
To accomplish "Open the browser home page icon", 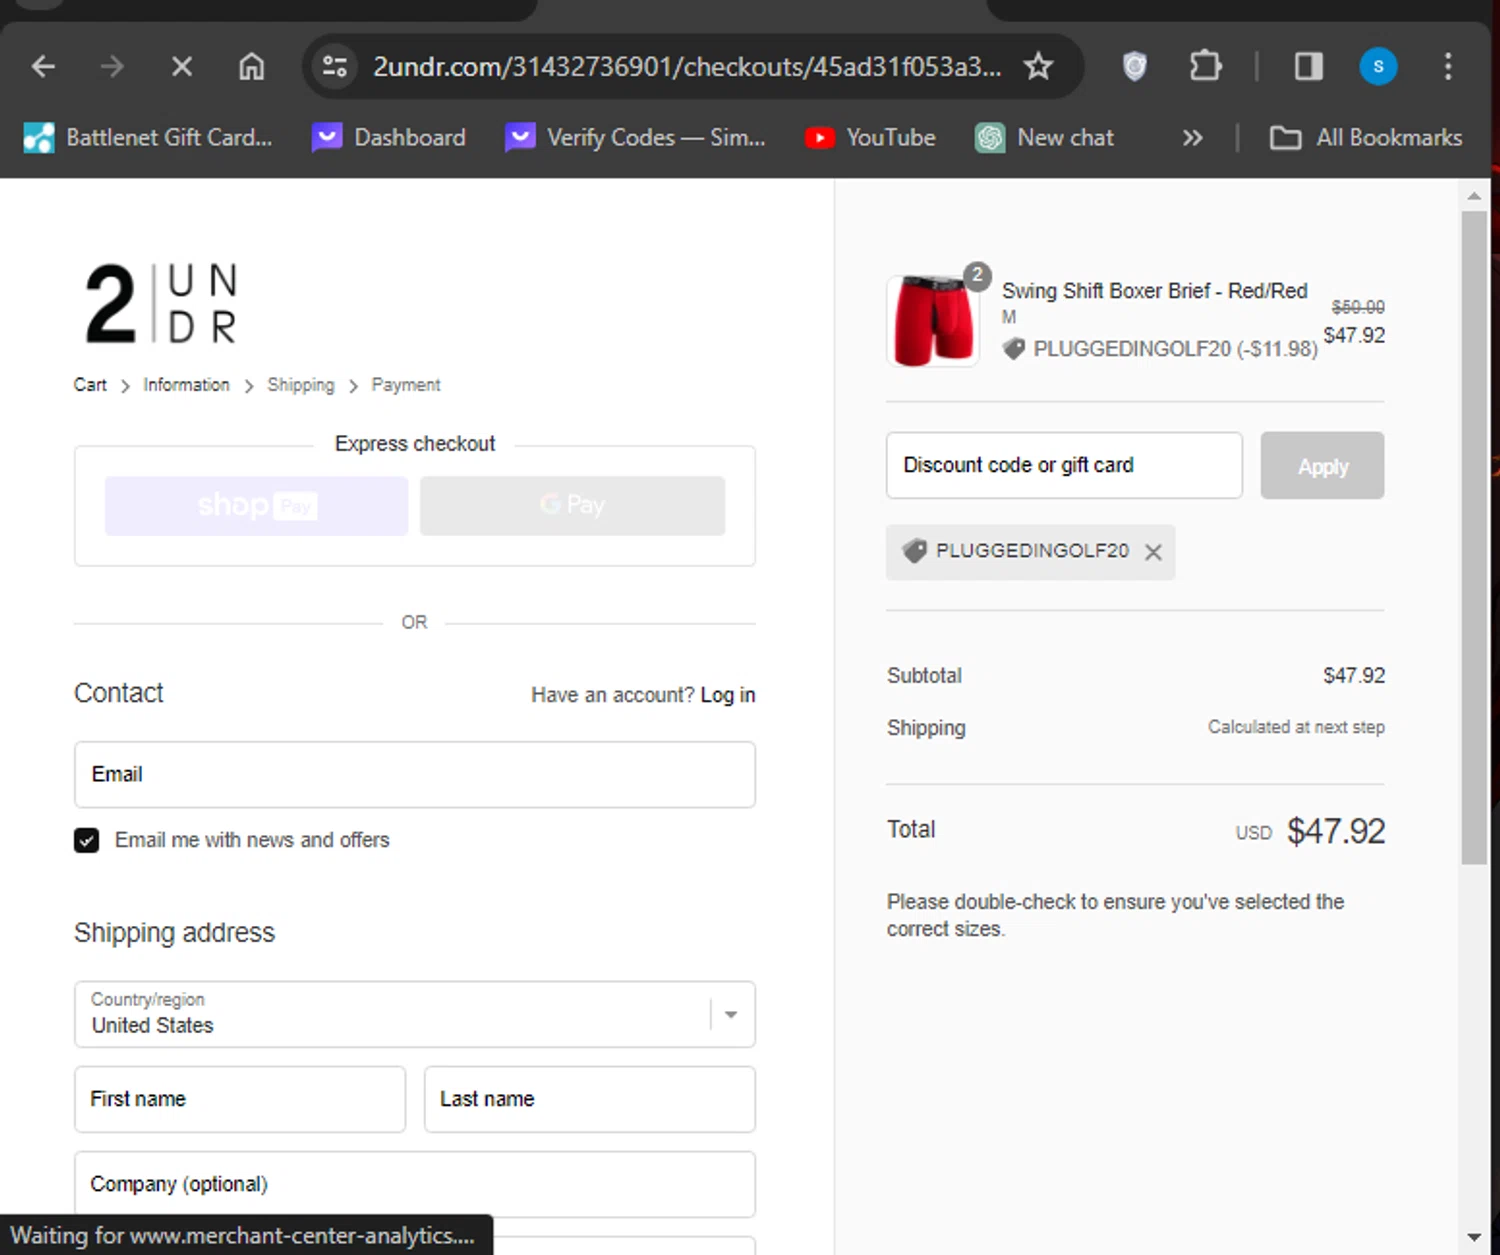I will tap(252, 67).
